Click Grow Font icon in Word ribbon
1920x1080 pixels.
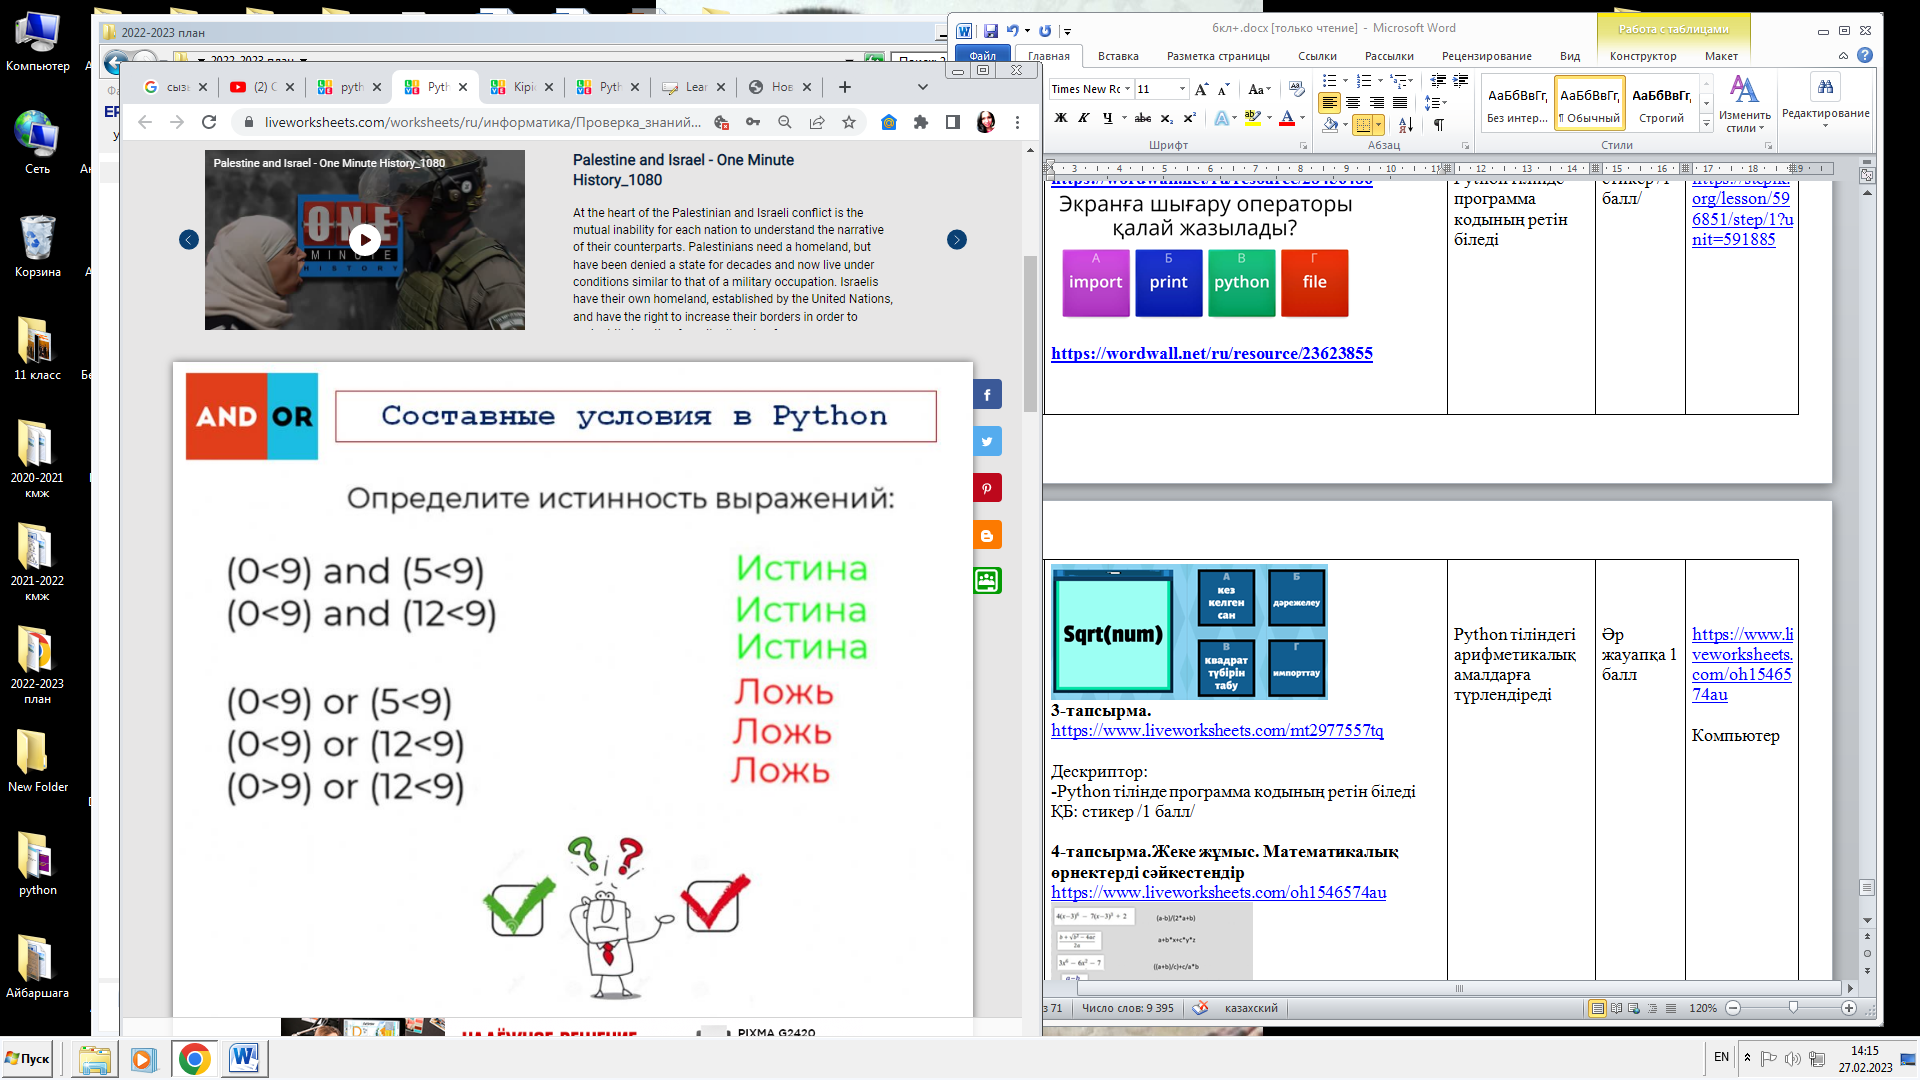1201,89
